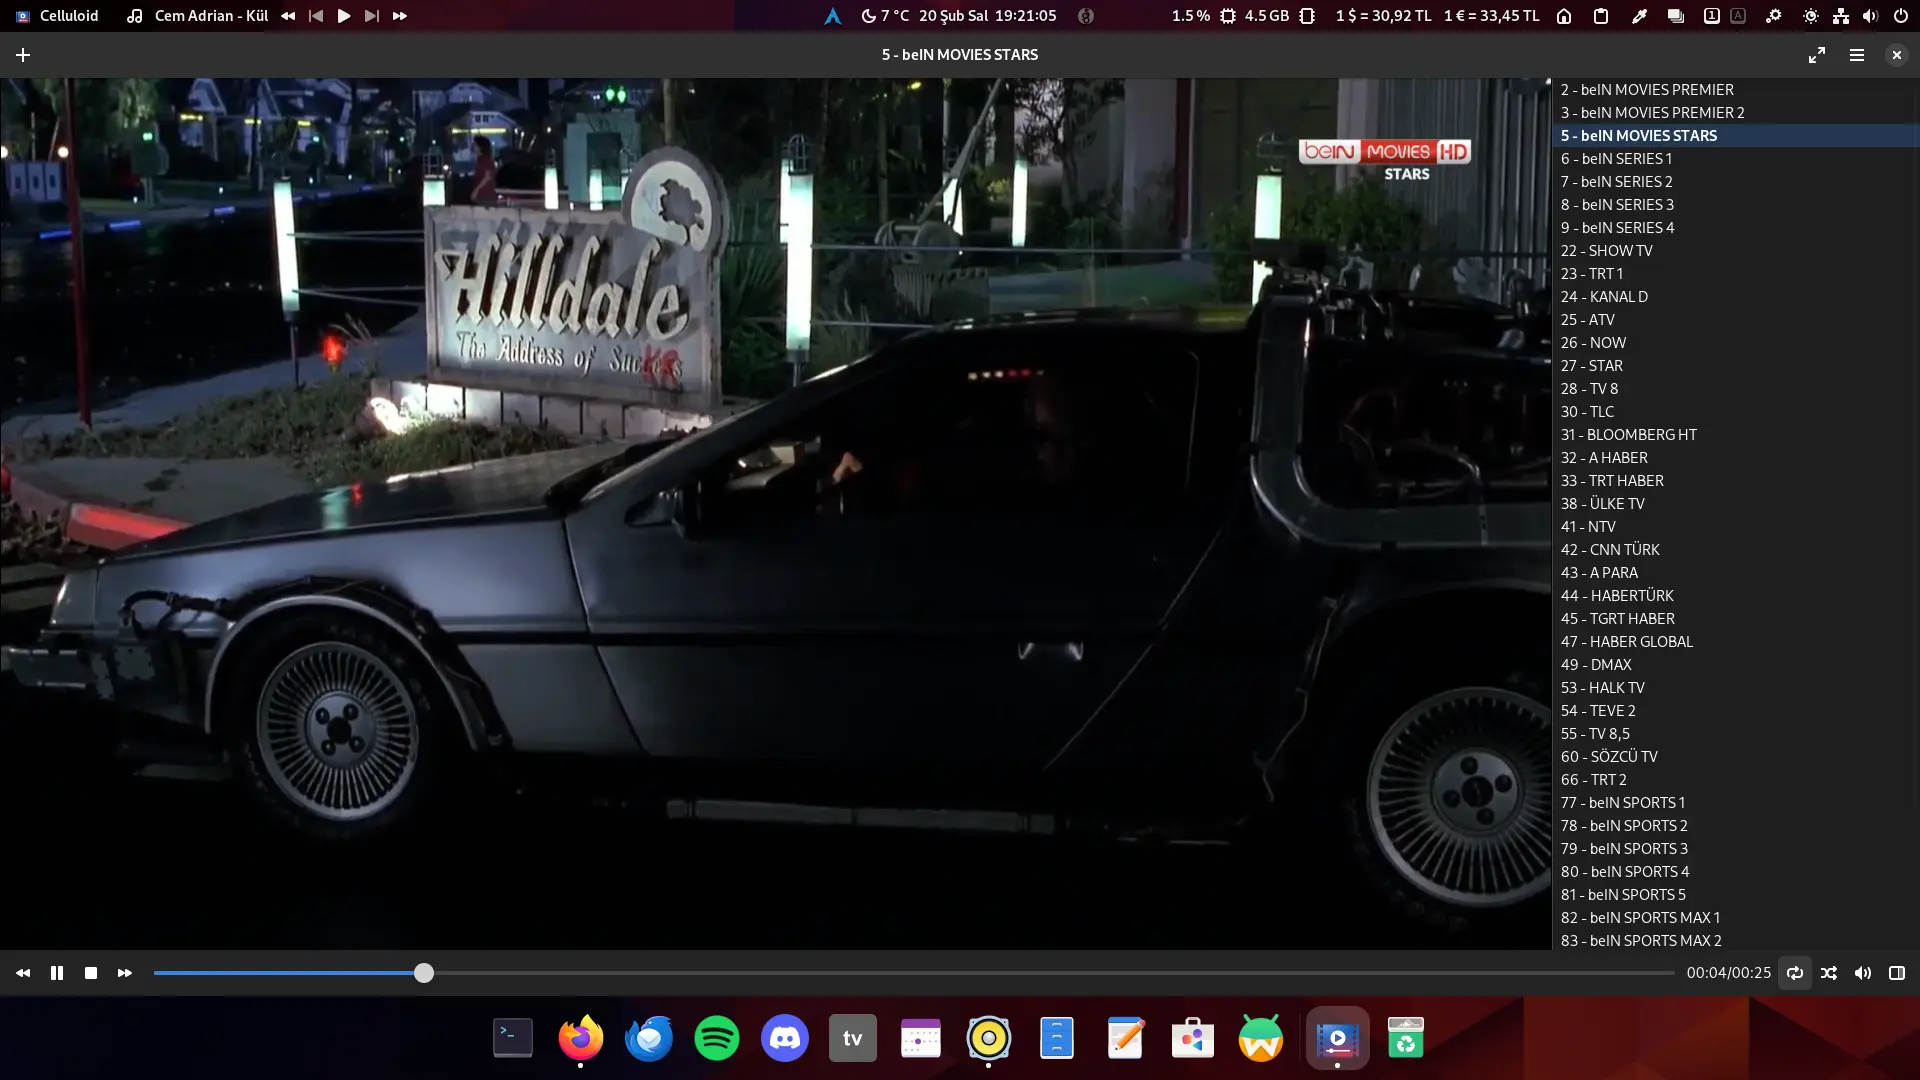Toggle the playlist sidebar visibility

coord(1897,973)
